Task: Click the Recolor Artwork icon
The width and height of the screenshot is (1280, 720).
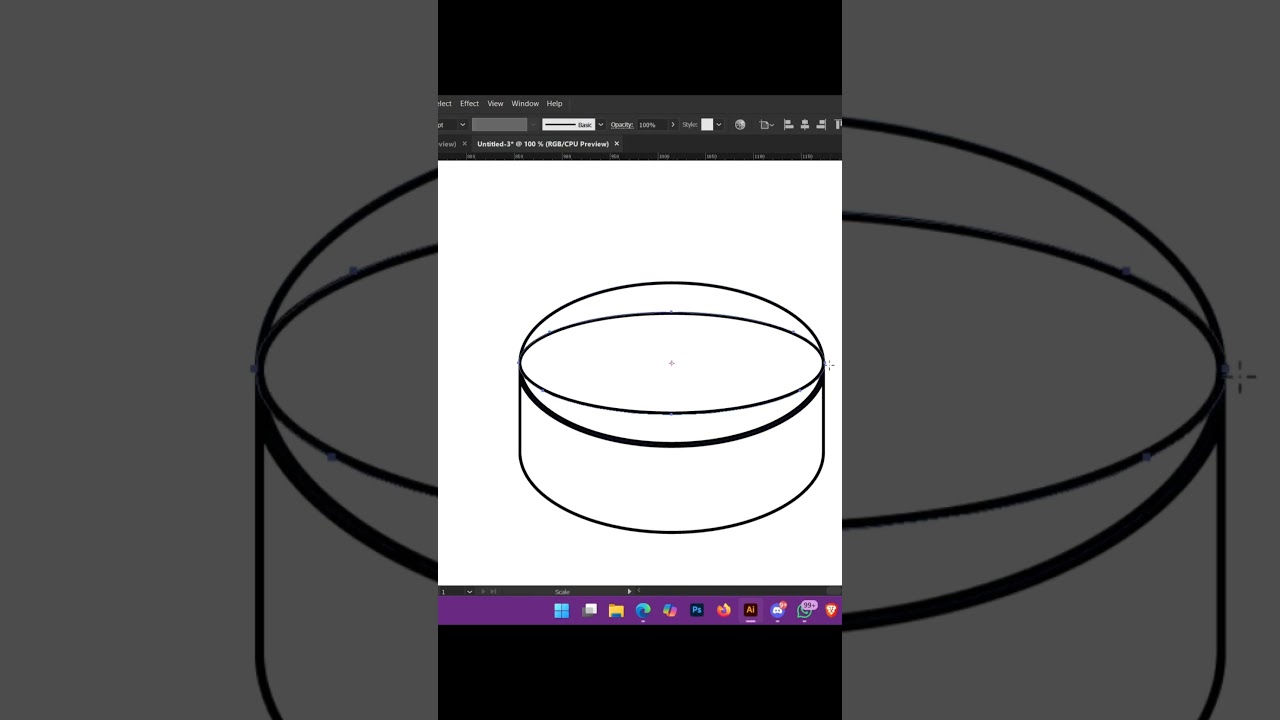Action: pyautogui.click(x=740, y=125)
